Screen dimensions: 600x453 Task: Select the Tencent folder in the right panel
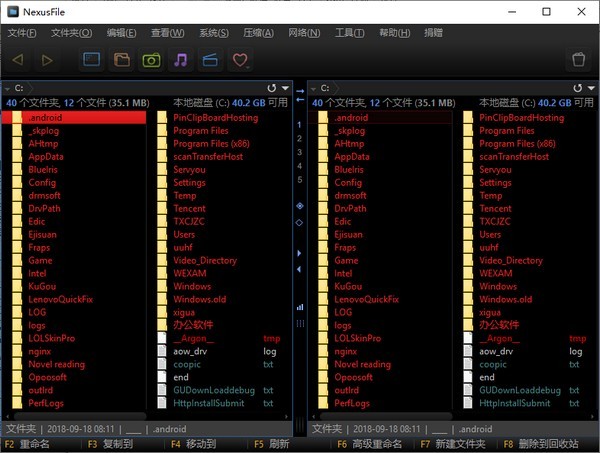[x=495, y=209]
